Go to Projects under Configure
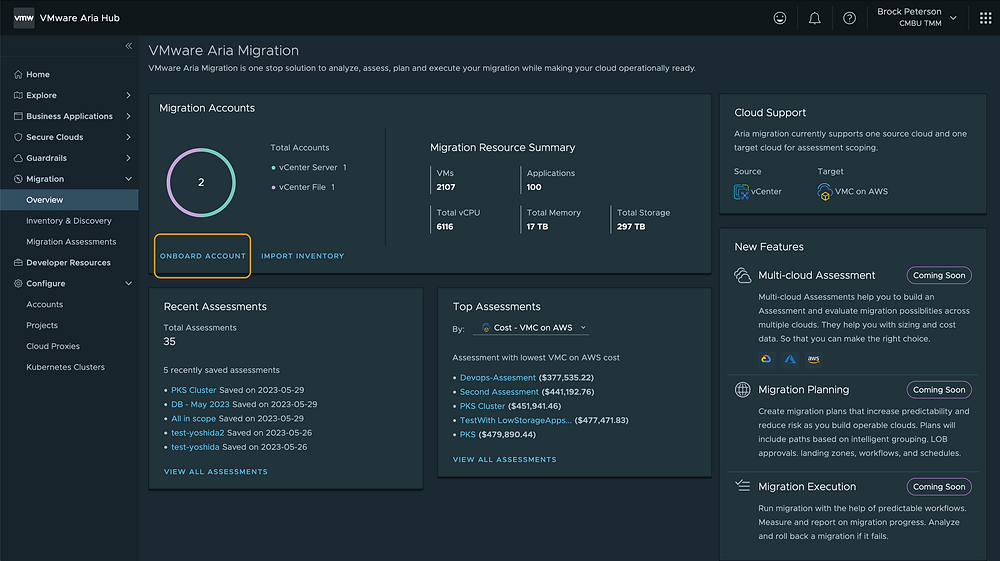Screen dimensions: 1000x561 coord(42,325)
